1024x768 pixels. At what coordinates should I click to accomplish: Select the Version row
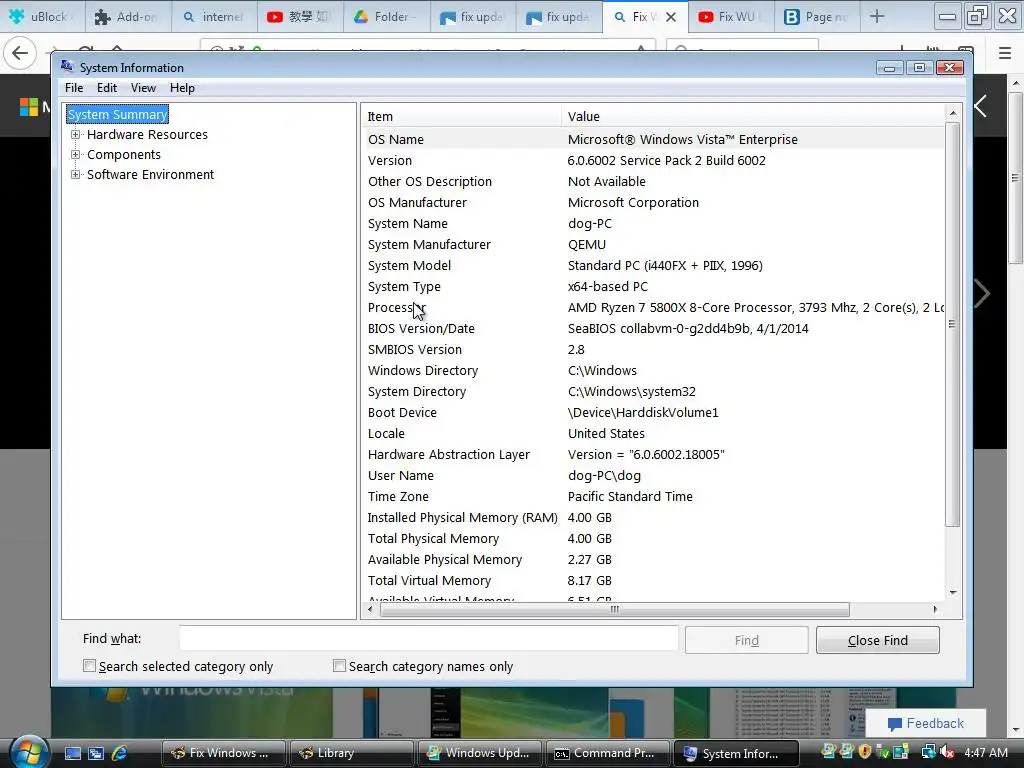click(x=653, y=160)
